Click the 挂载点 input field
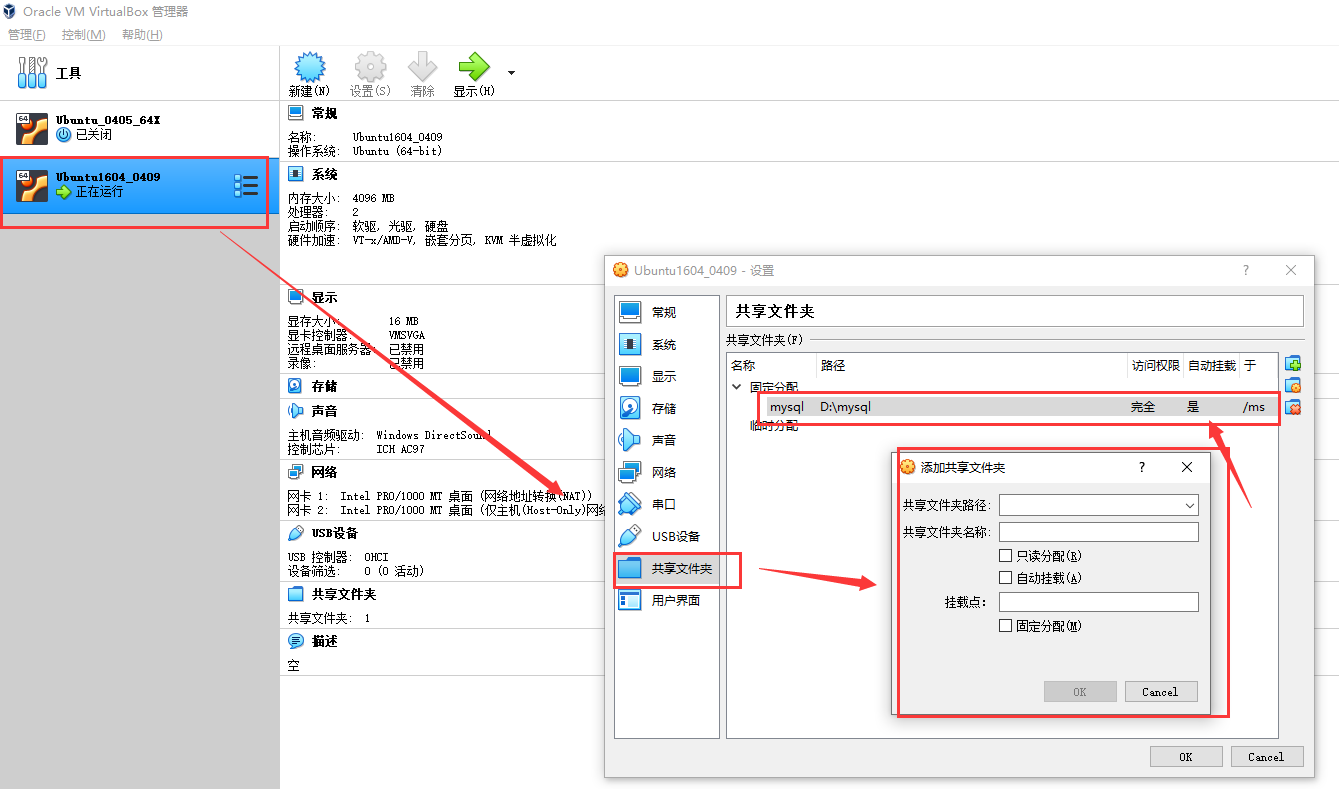 pos(1097,601)
